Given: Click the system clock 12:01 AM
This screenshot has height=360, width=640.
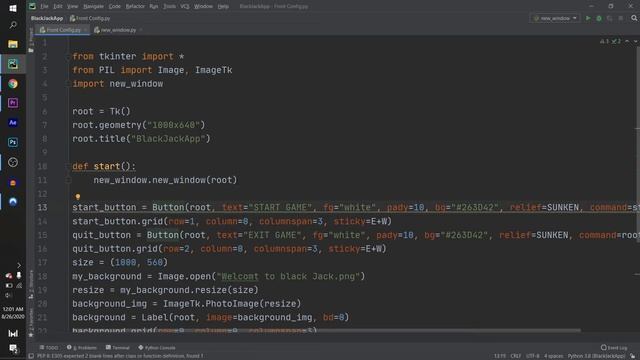Looking at the screenshot, I should point(13,309).
